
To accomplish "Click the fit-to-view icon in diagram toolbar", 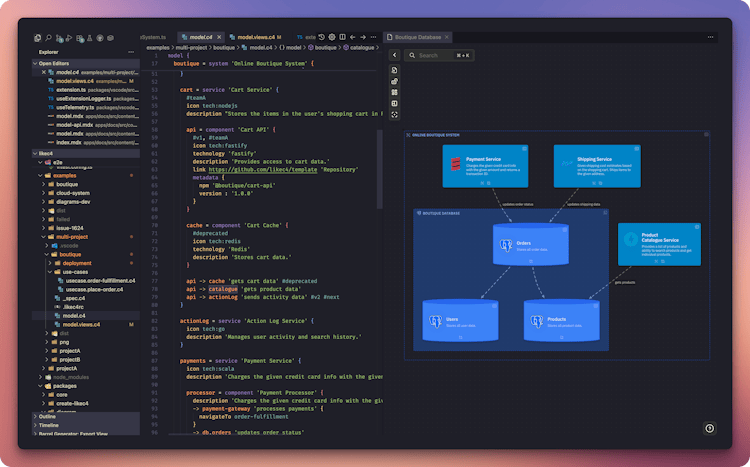I will point(394,115).
